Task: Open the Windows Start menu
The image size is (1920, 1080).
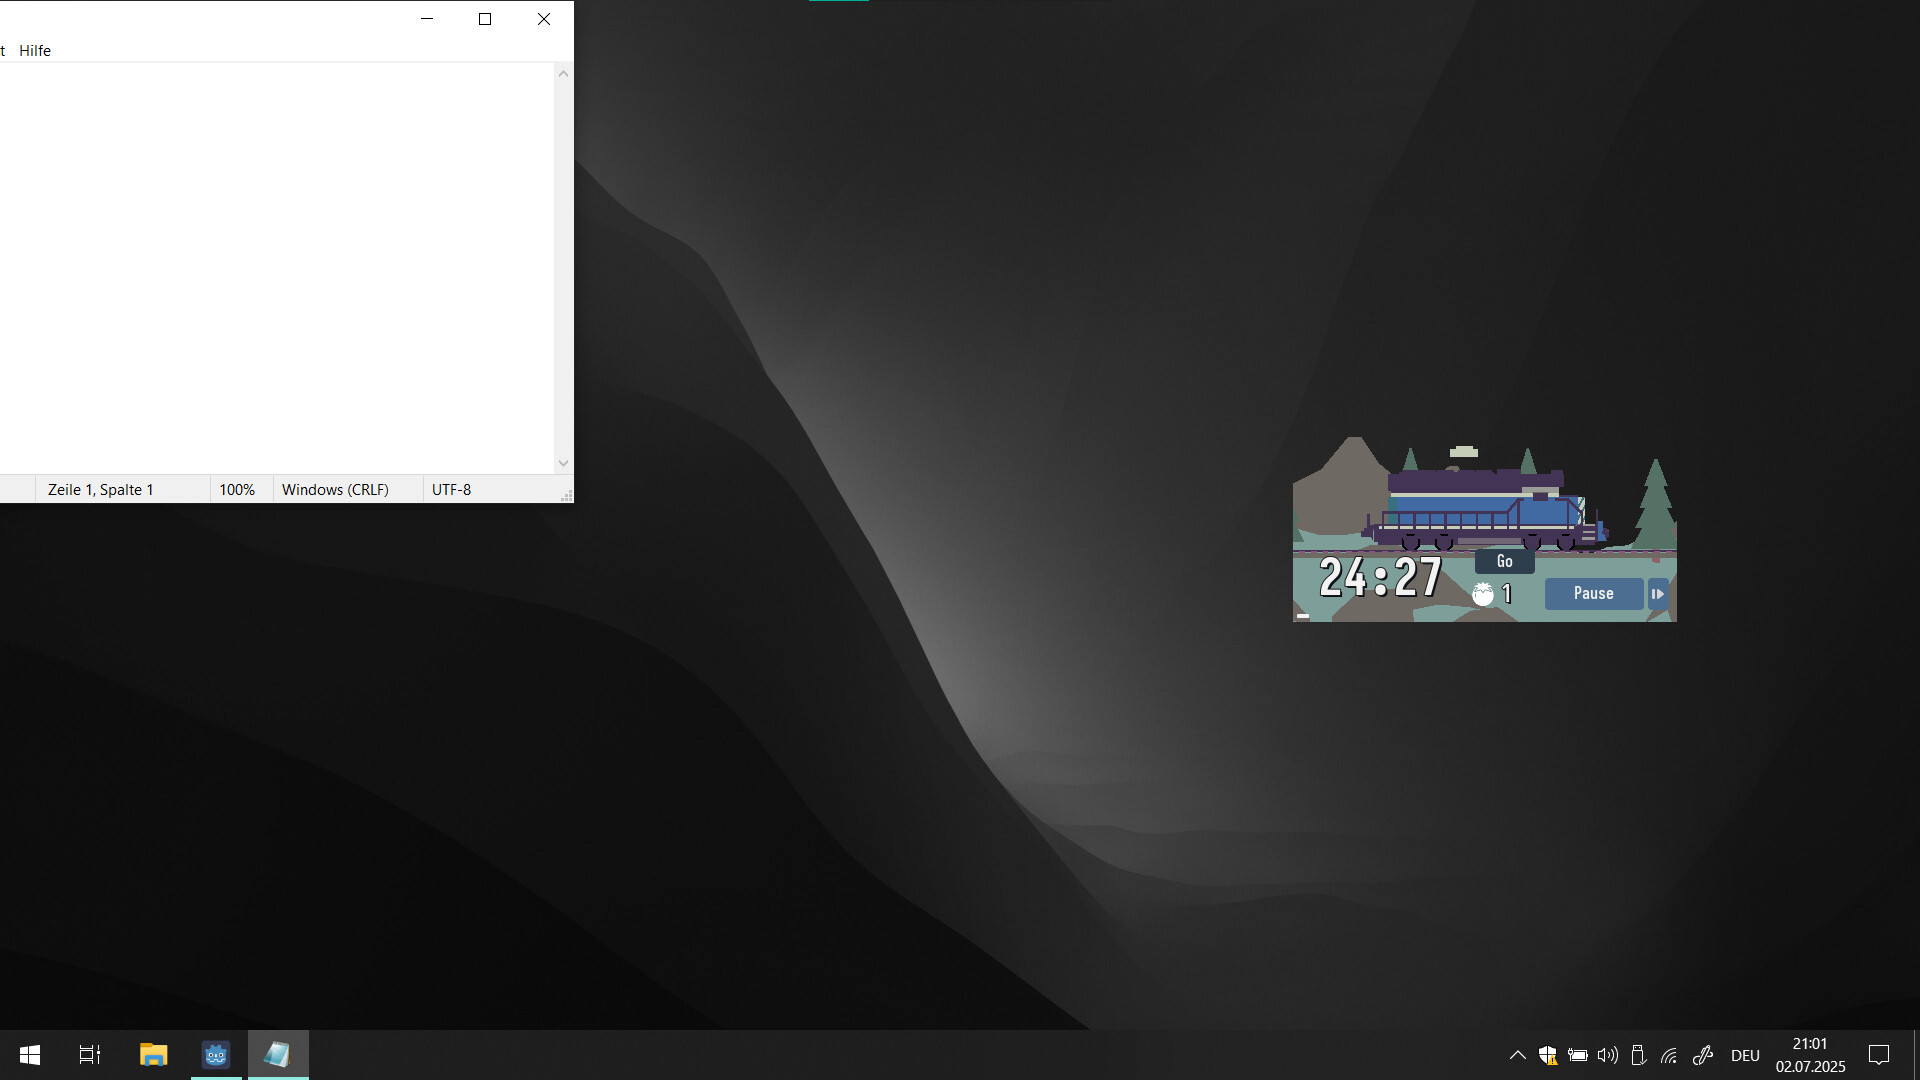Action: point(29,1054)
